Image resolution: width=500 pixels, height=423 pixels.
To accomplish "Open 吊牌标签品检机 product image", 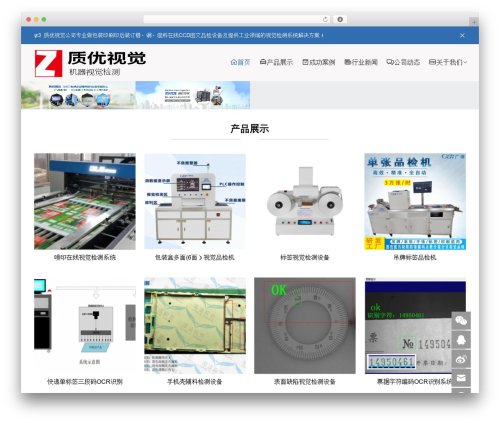I will [x=415, y=201].
